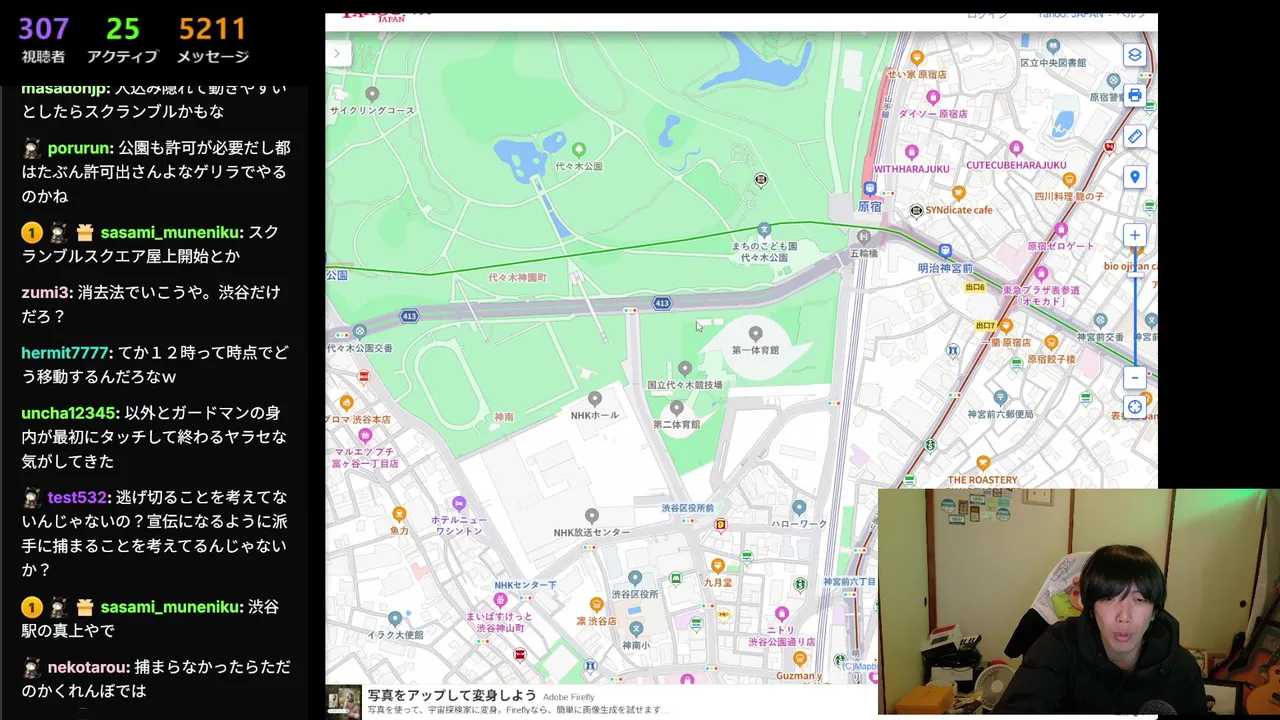Select the 魚力 restaurant icon
The width and height of the screenshot is (1280, 720).
coord(399,514)
